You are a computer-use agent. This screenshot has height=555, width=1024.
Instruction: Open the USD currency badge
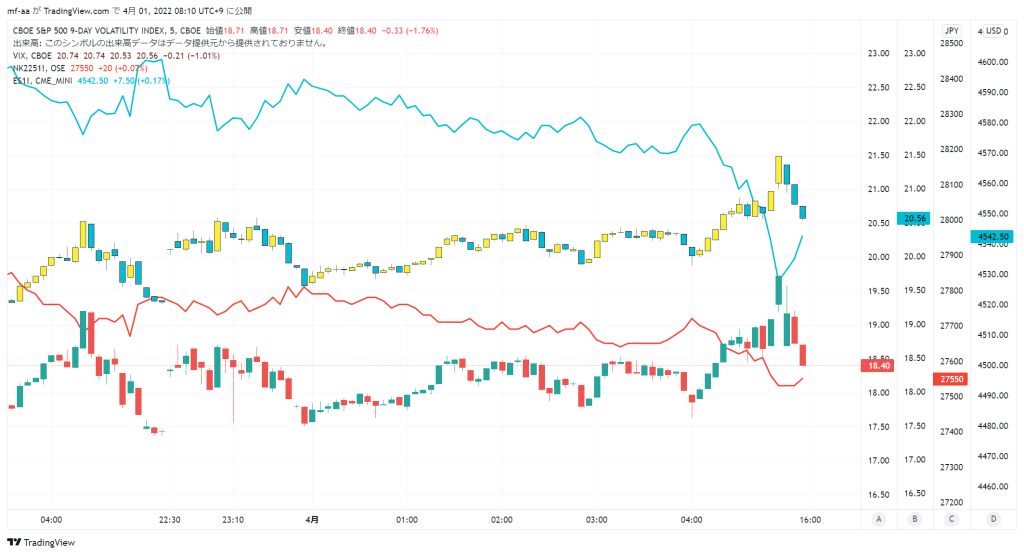[x=994, y=31]
